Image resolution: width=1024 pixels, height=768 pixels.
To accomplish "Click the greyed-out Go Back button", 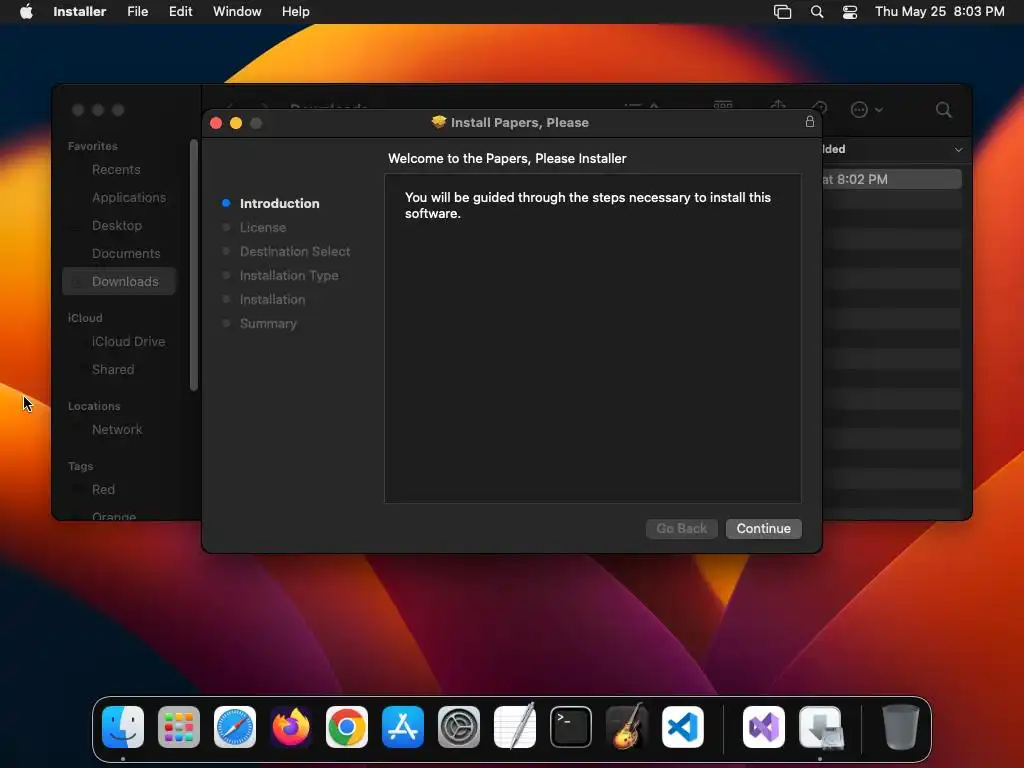I will (681, 528).
